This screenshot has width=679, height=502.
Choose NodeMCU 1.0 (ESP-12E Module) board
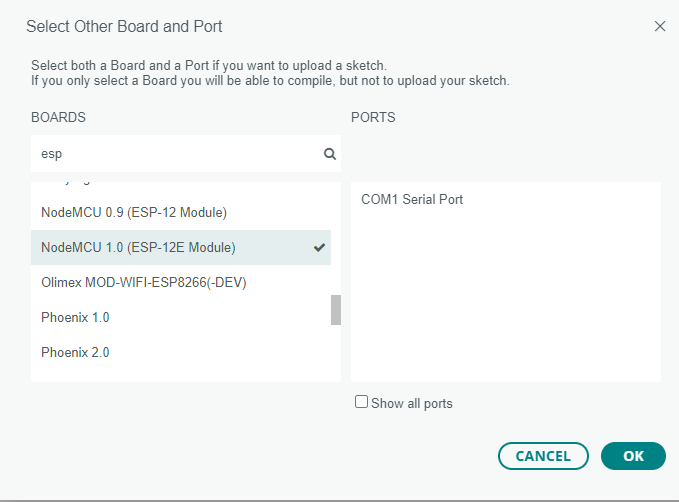tap(138, 247)
